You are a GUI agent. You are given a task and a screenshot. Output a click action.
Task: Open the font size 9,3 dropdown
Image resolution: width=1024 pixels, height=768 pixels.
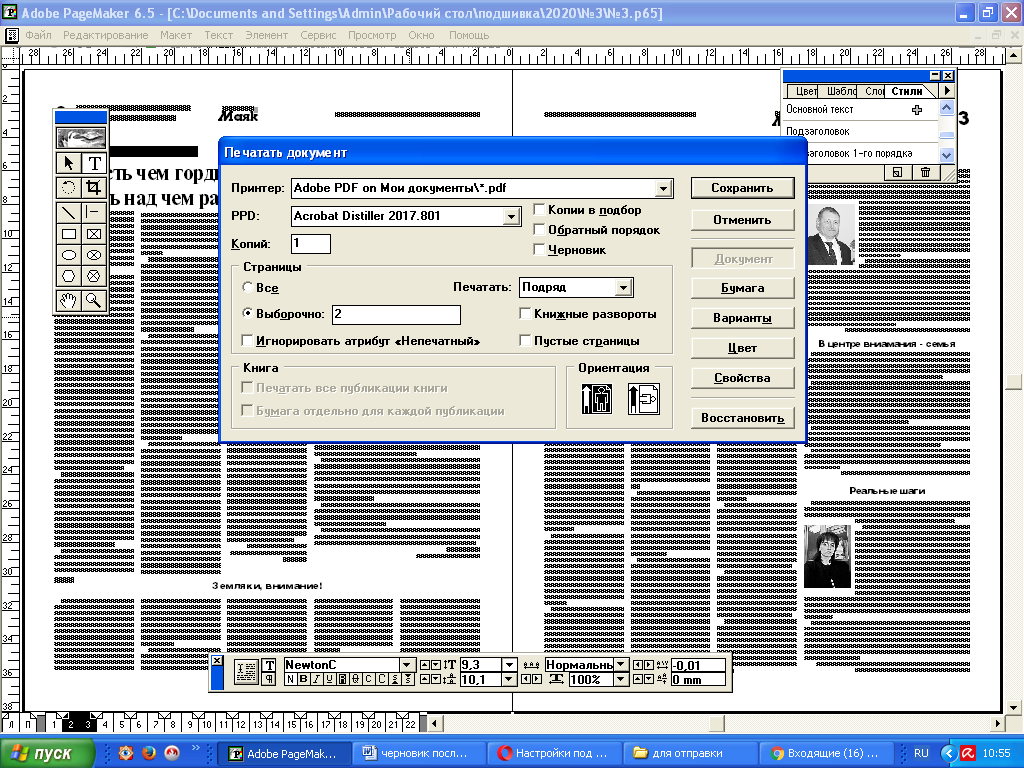(x=509, y=665)
